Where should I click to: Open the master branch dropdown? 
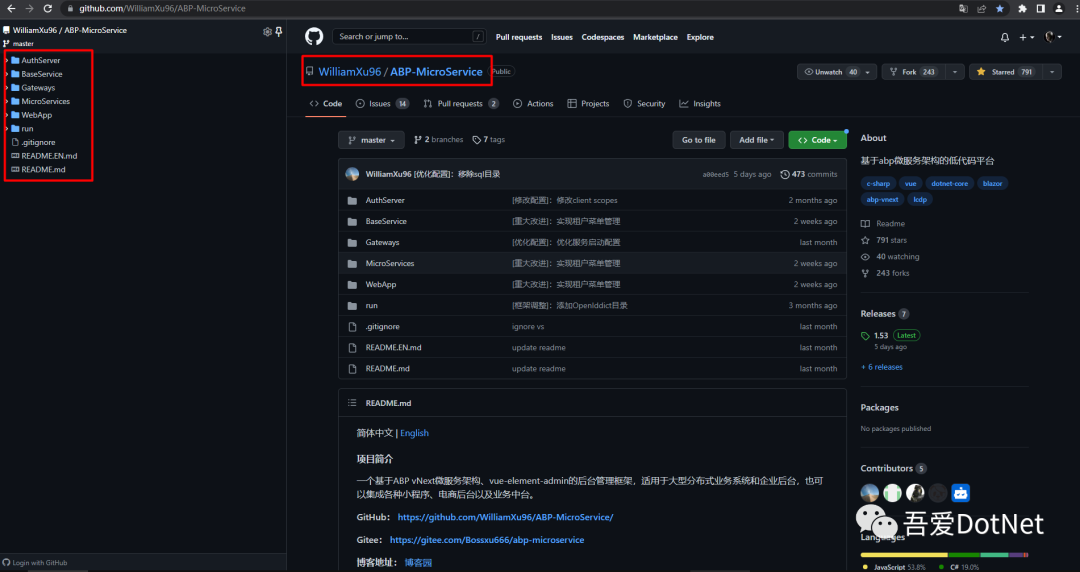(x=371, y=140)
